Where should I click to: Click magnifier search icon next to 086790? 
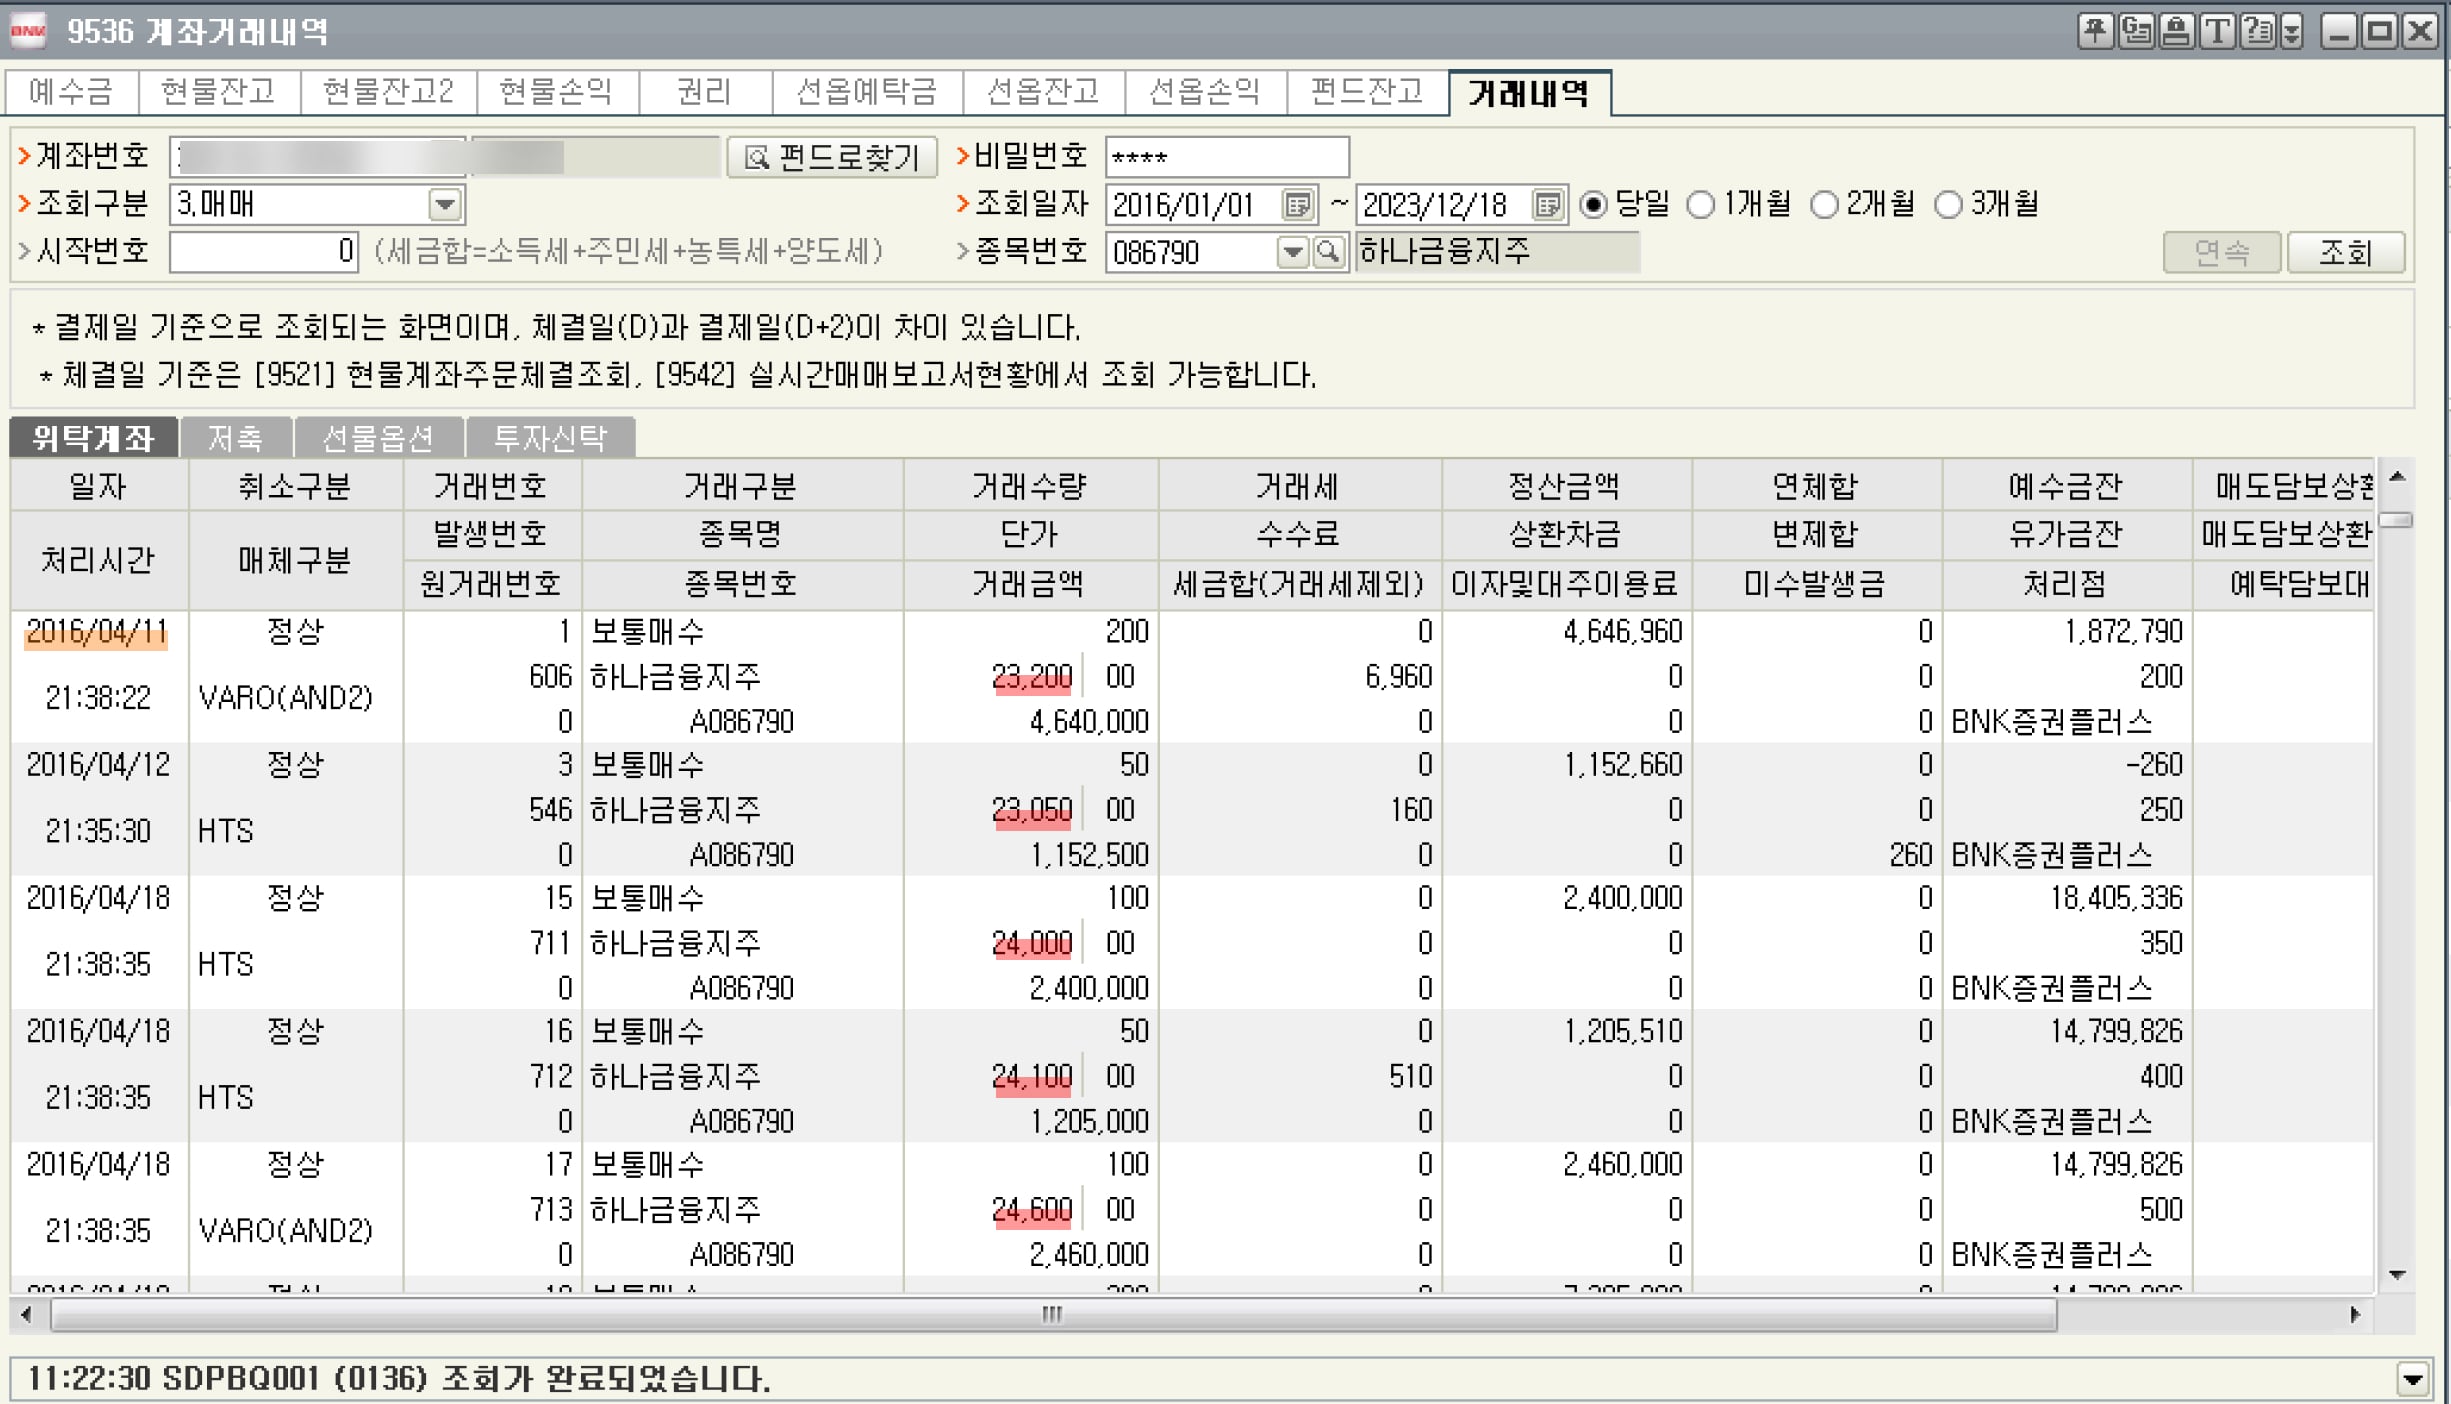coord(1328,252)
